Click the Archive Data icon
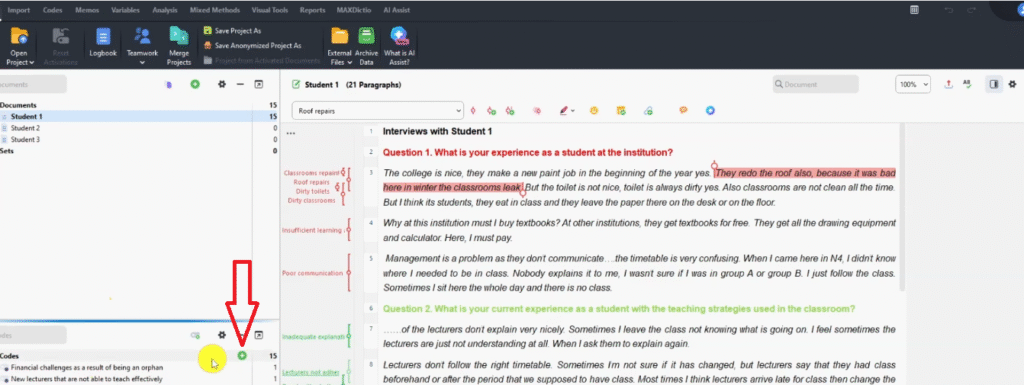 coord(366,36)
